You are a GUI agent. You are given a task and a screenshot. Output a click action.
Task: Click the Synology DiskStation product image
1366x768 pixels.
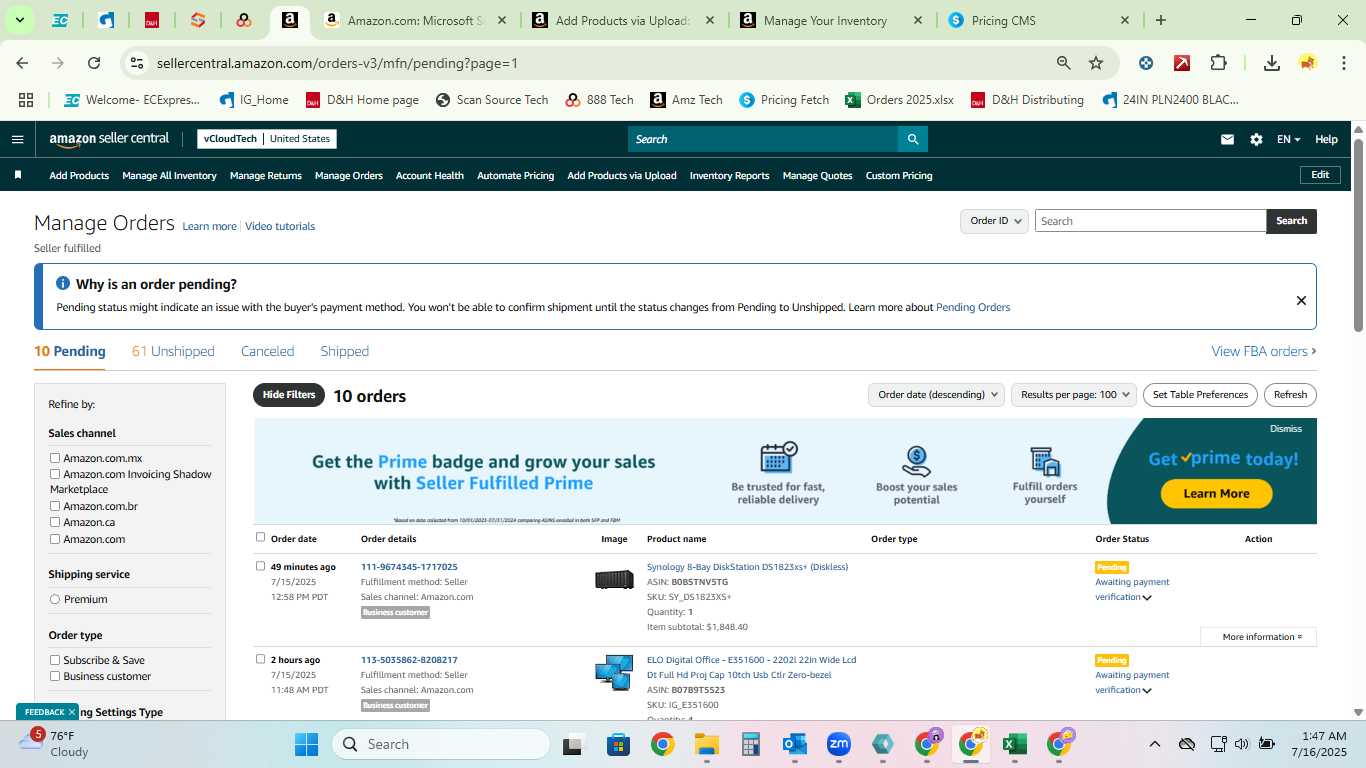tap(614, 579)
